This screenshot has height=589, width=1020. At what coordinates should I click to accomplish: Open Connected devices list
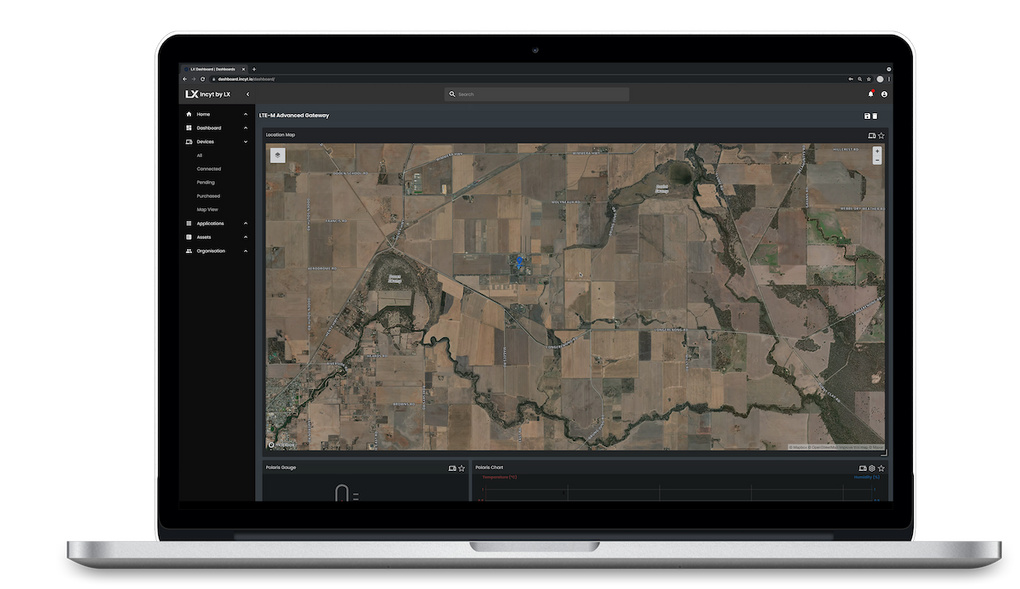coord(209,169)
